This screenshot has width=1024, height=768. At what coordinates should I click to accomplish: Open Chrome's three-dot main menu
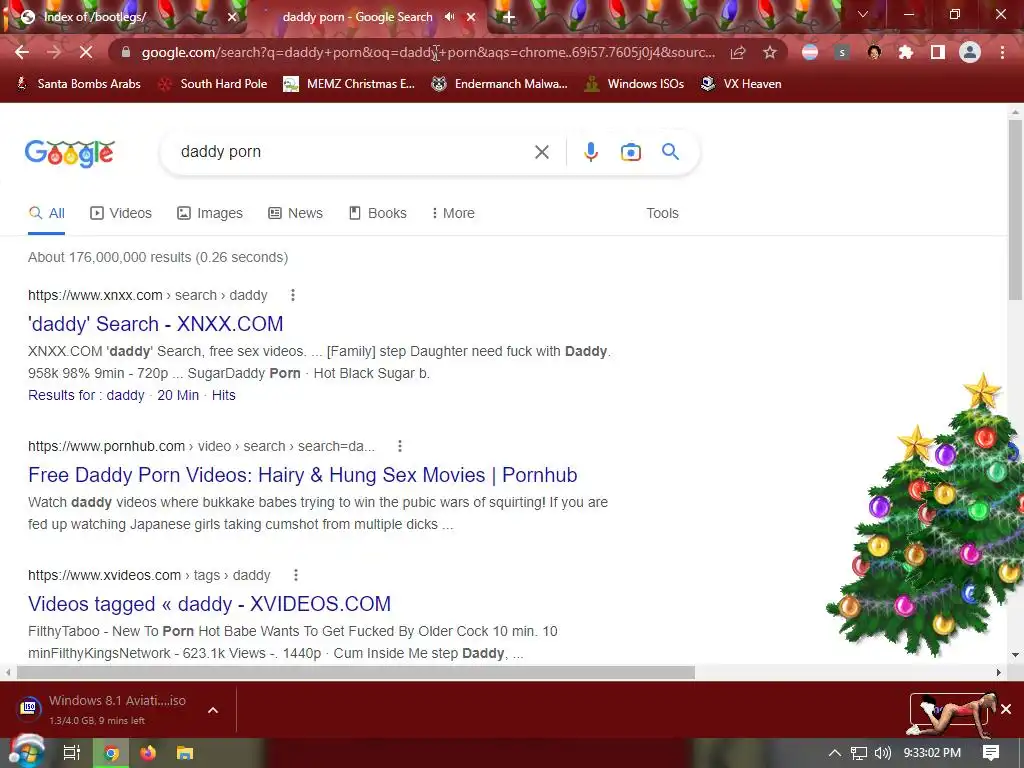click(x=1002, y=52)
